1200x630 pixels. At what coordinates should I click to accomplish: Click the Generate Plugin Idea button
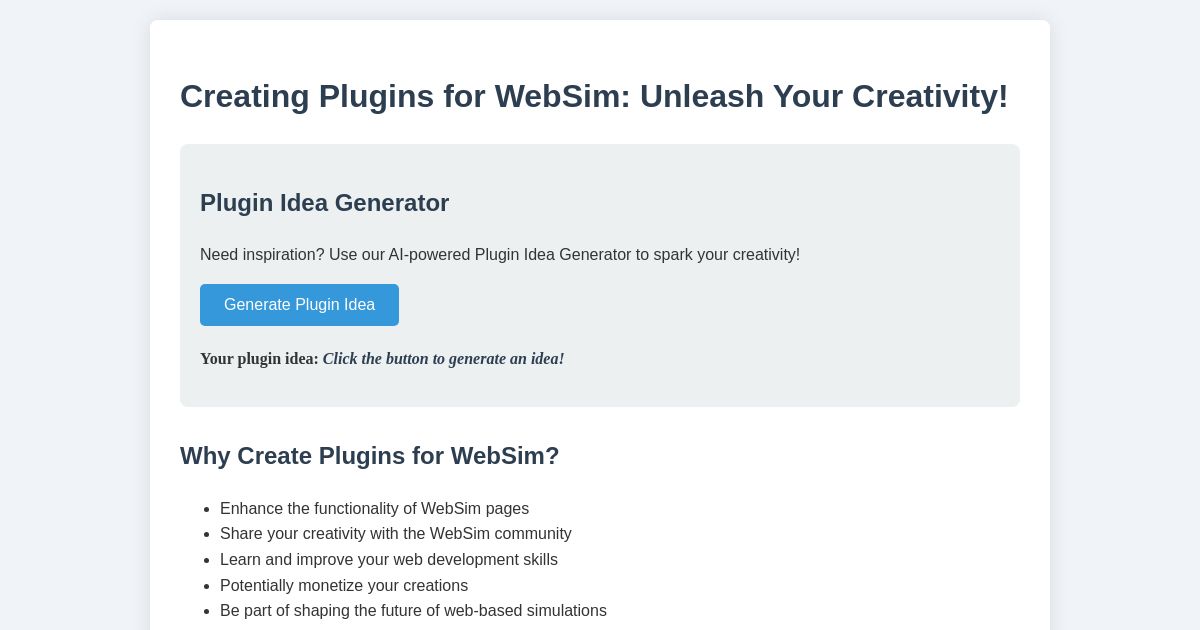coord(299,305)
